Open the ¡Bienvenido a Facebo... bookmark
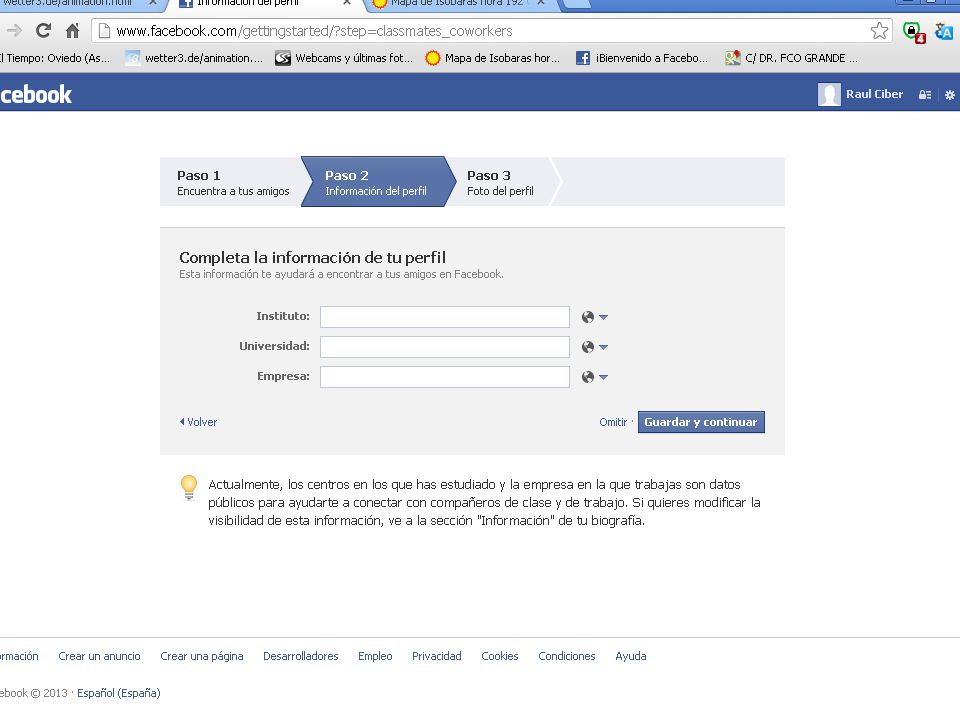960x720 pixels. coord(642,58)
